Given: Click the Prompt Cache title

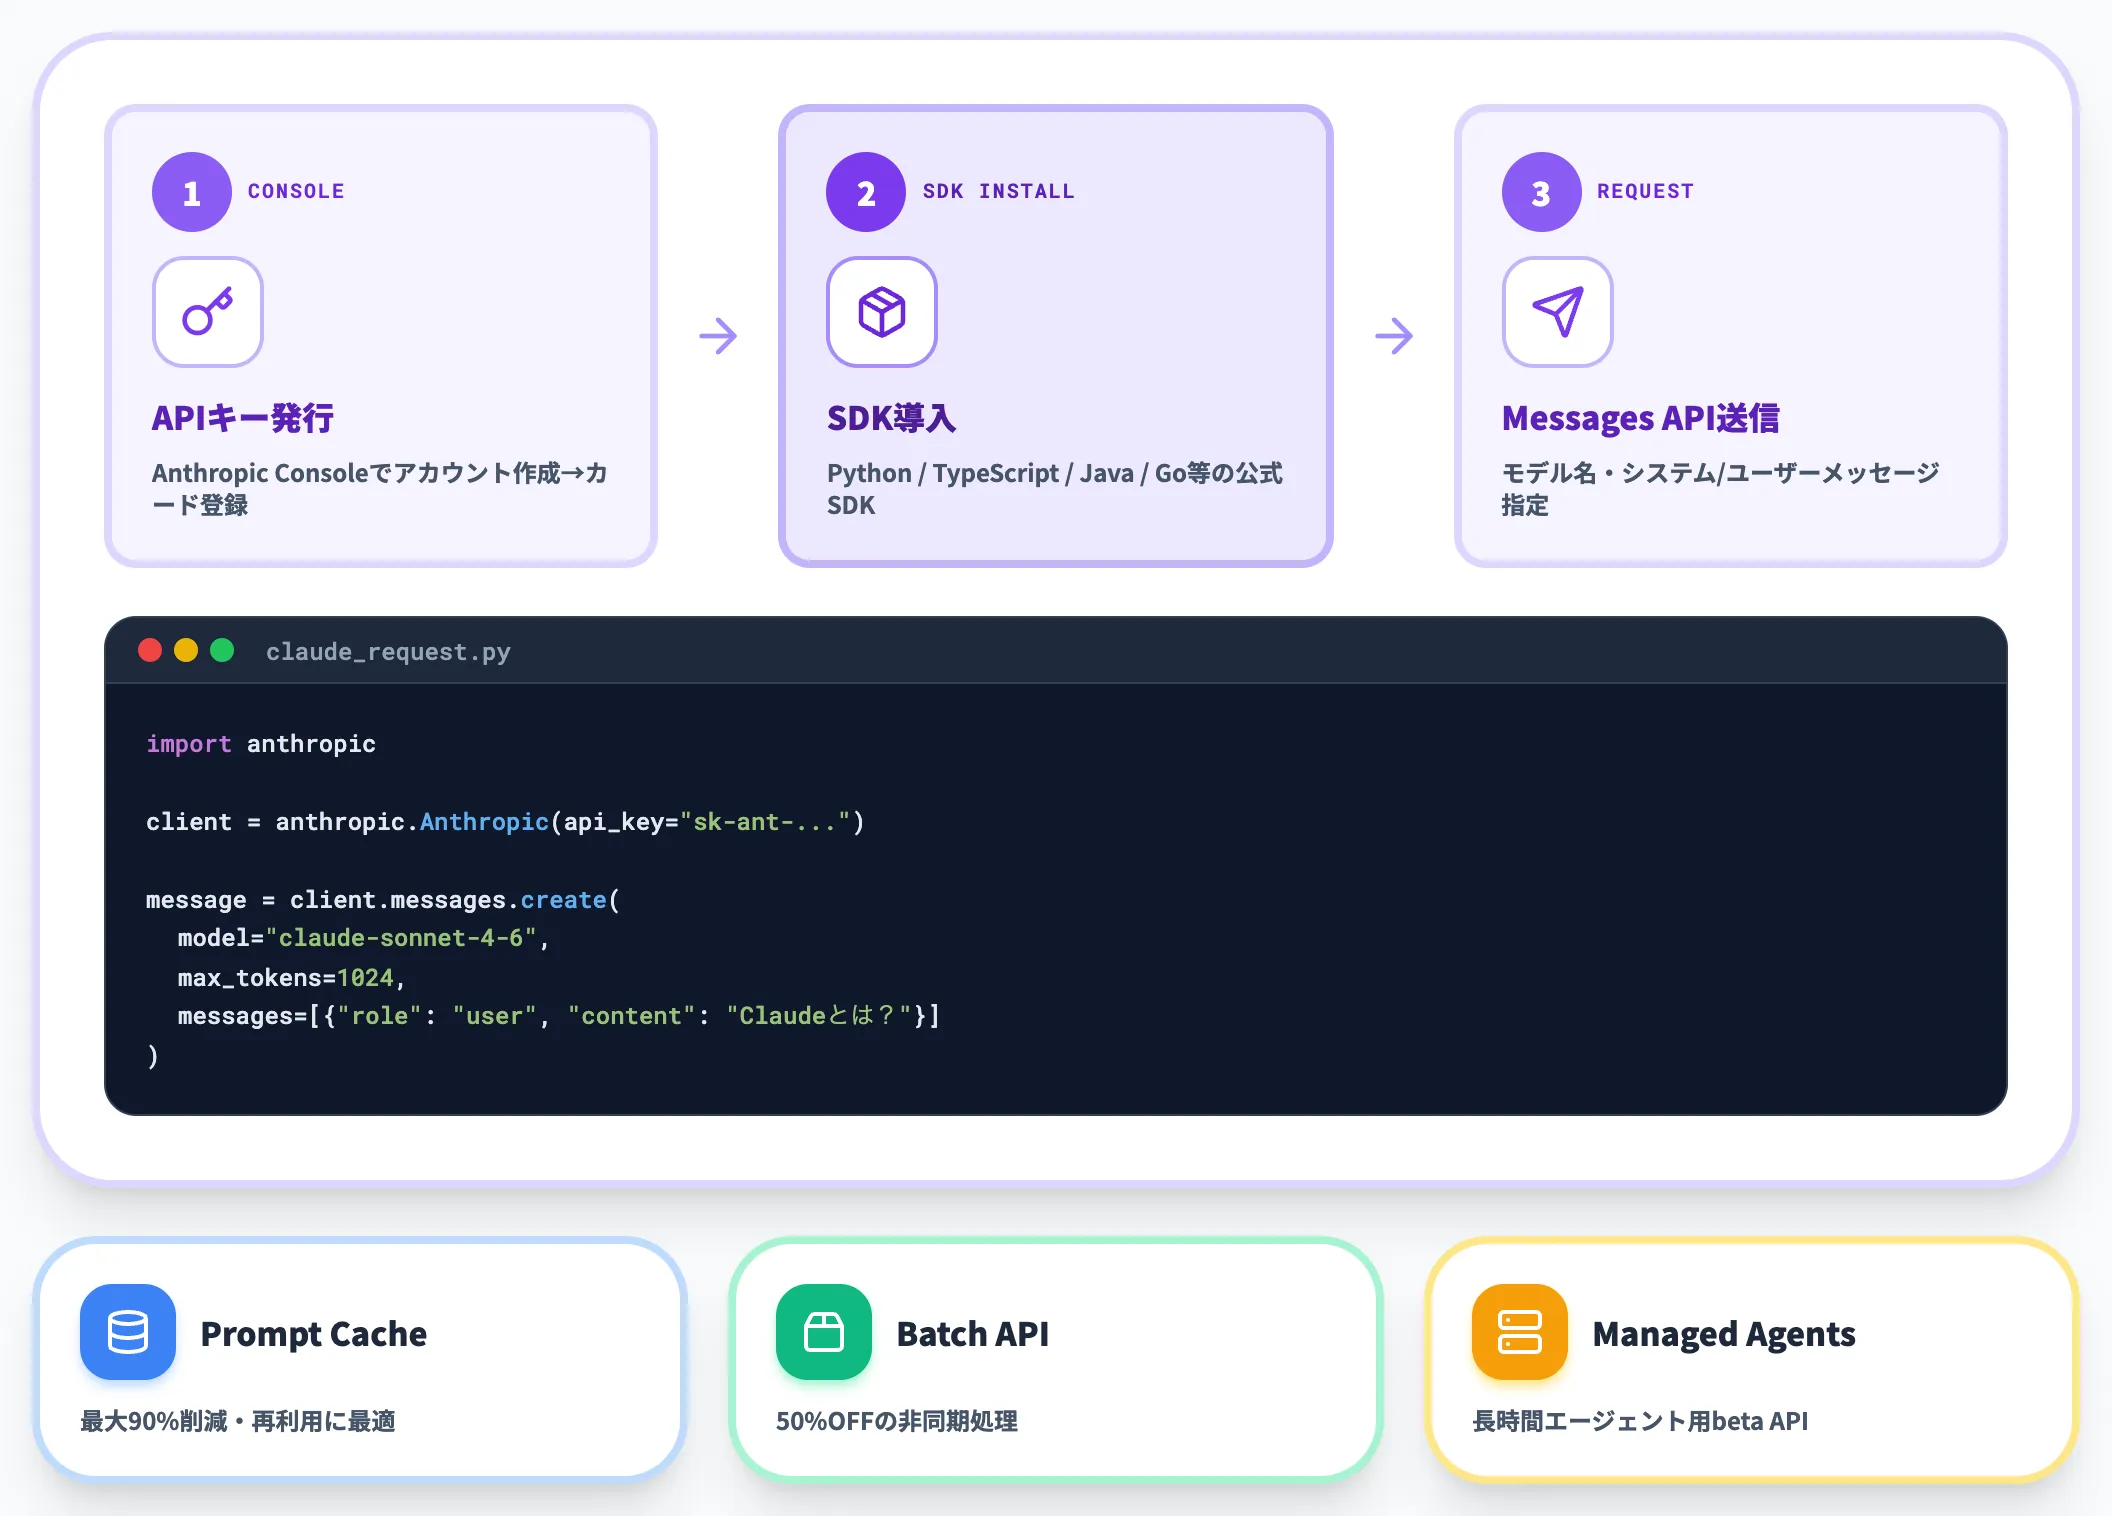Looking at the screenshot, I should 314,1334.
